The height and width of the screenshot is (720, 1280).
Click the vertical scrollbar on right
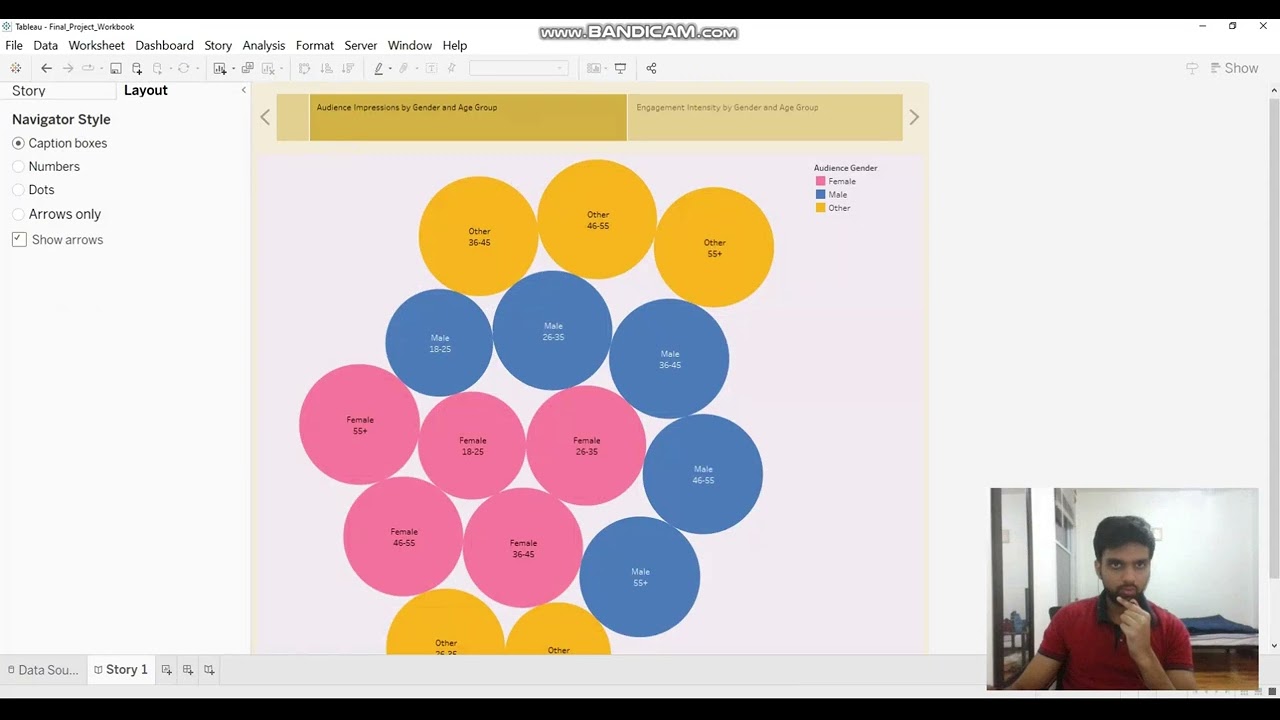1273,337
